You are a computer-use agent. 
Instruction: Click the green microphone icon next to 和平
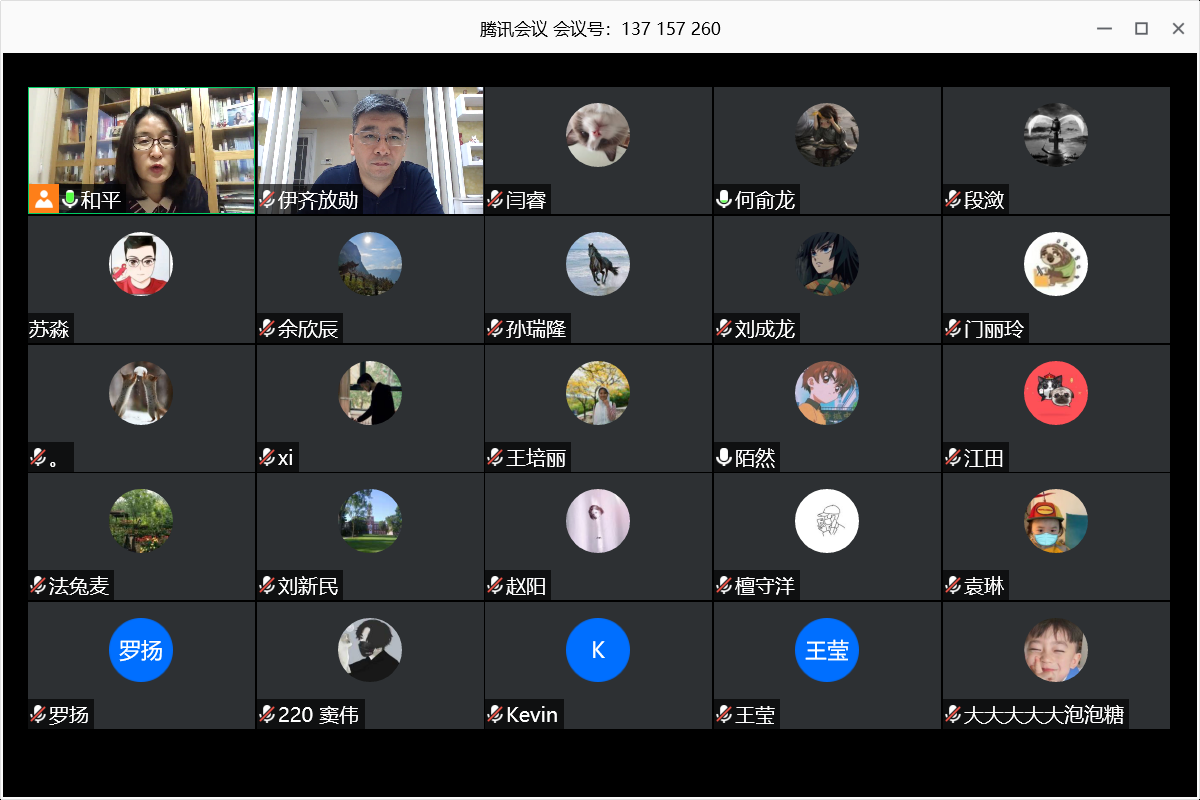click(70, 200)
